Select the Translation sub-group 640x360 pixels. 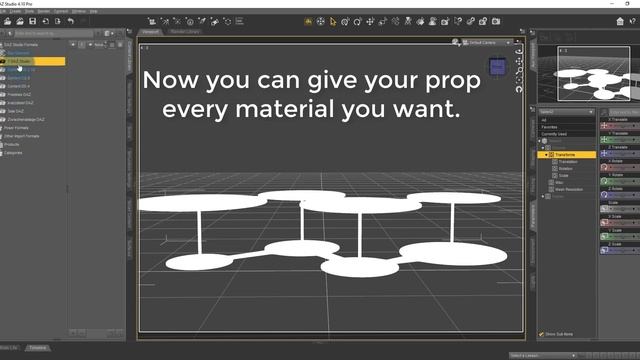pos(568,162)
